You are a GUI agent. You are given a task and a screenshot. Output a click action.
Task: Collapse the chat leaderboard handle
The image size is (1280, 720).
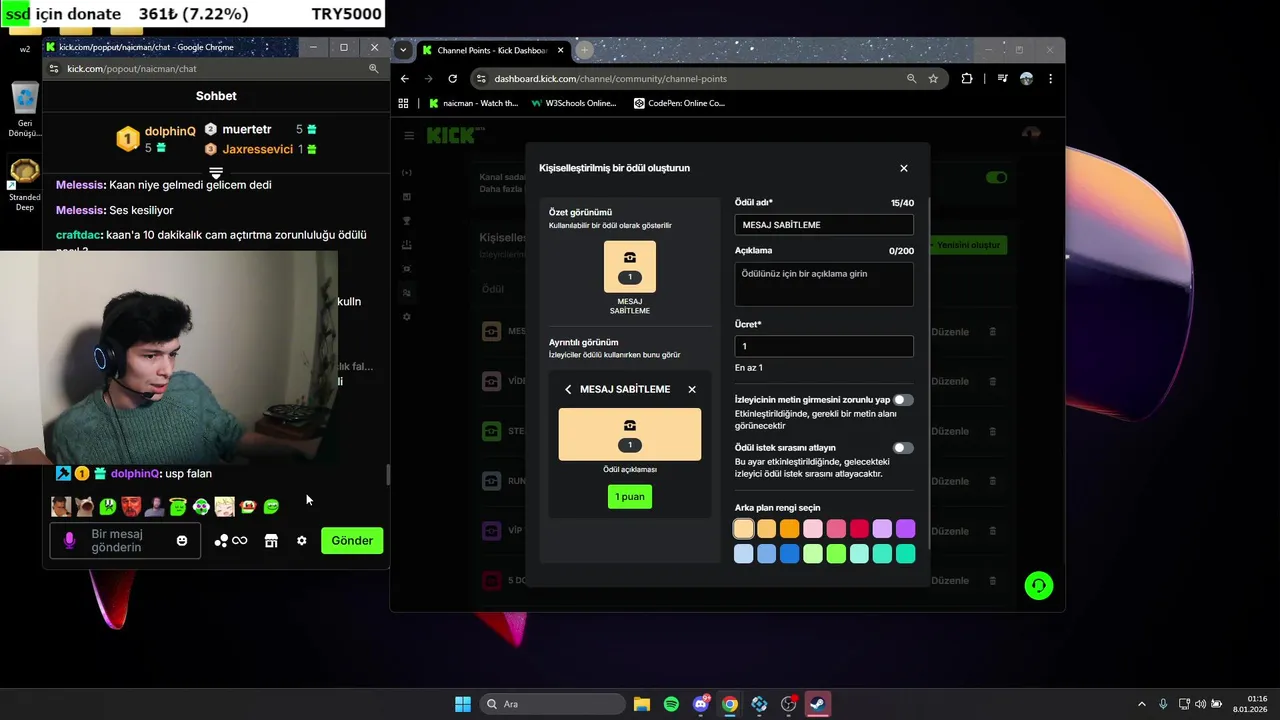click(215, 173)
